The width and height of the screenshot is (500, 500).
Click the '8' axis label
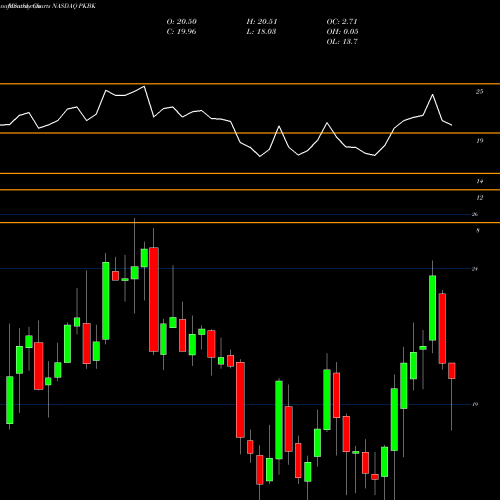pos(478,230)
